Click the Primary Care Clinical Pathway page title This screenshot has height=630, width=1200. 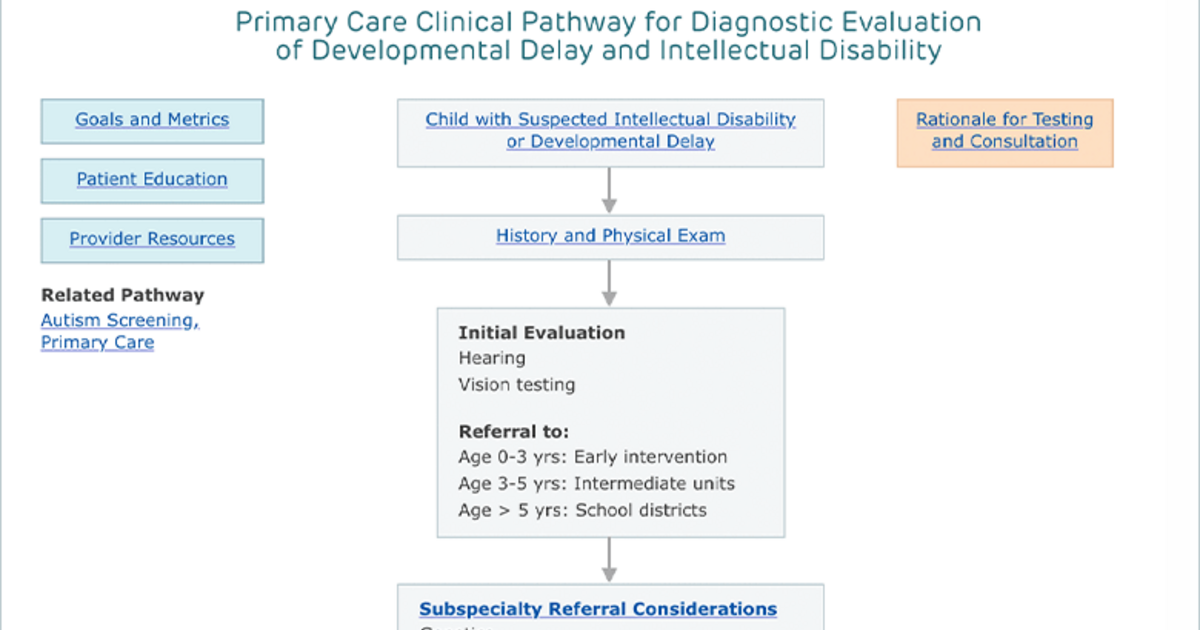click(609, 36)
